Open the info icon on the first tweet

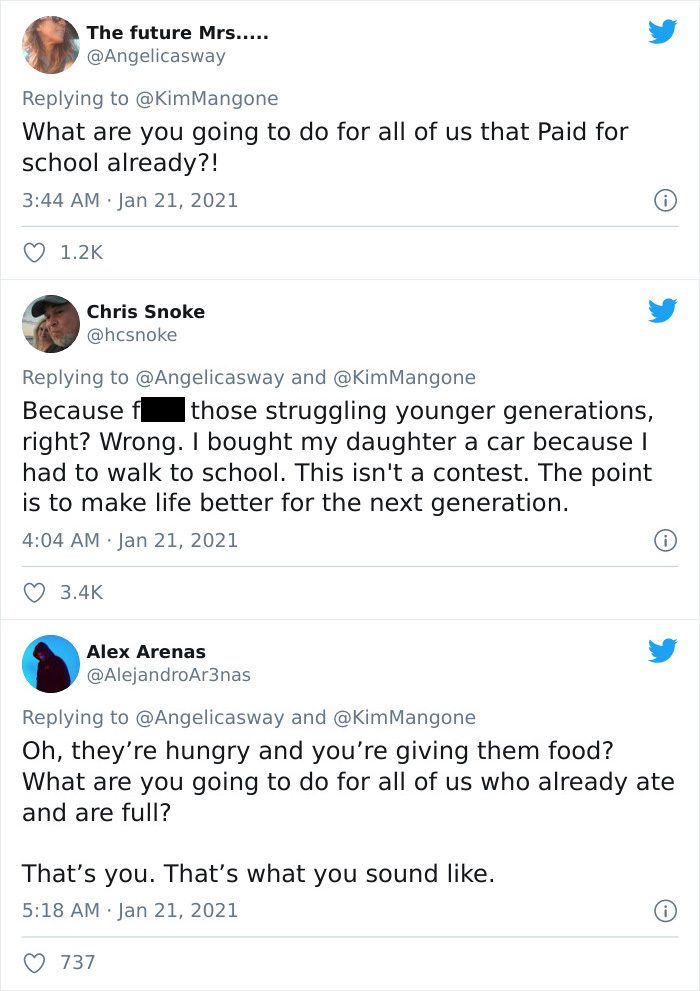click(667, 200)
